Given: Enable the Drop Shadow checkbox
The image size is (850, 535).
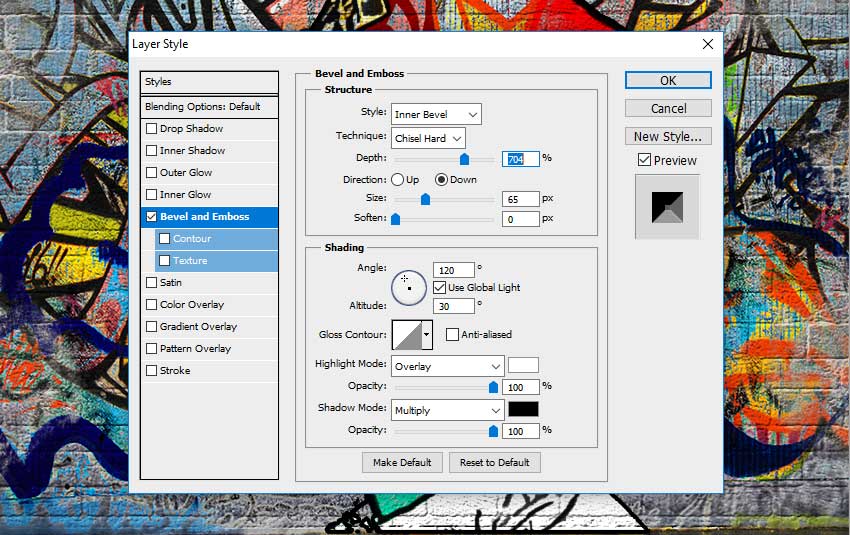Looking at the screenshot, I should click(152, 129).
